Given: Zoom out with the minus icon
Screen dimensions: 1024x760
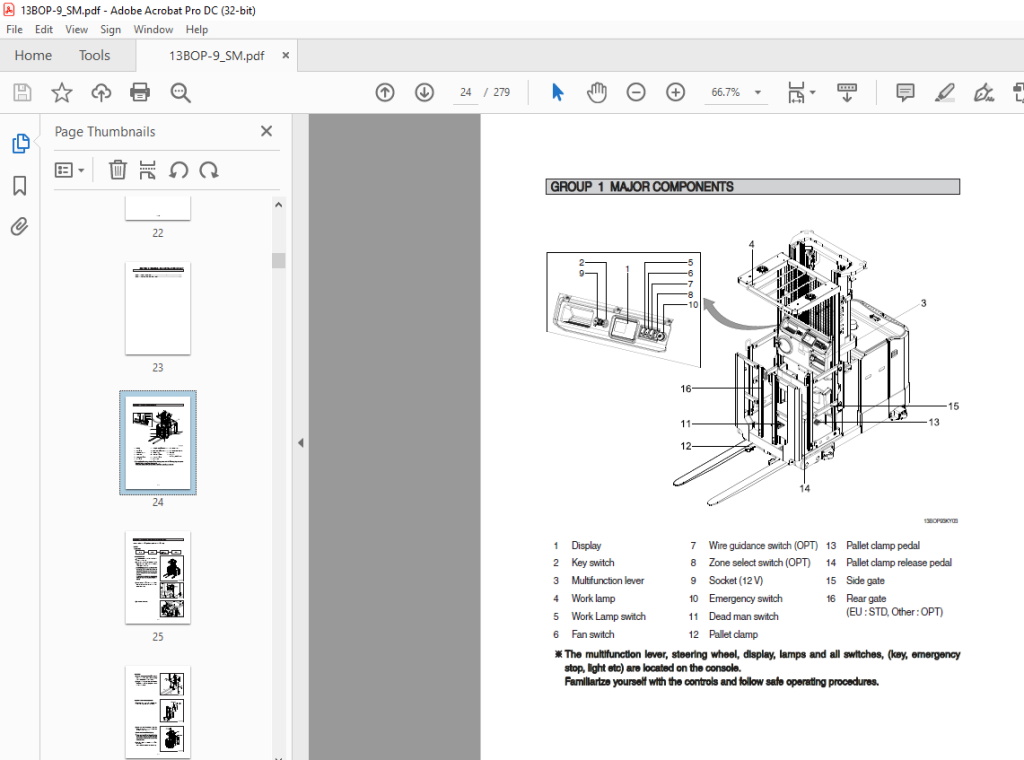Looking at the screenshot, I should [635, 93].
